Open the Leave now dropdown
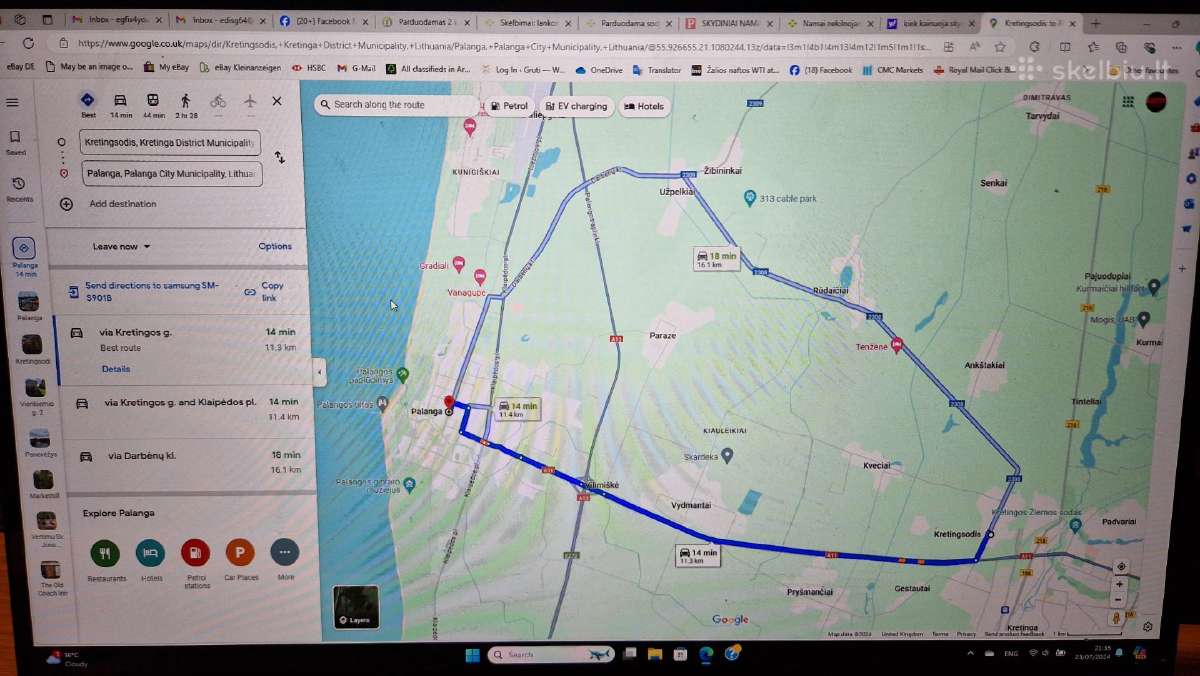 (121, 246)
